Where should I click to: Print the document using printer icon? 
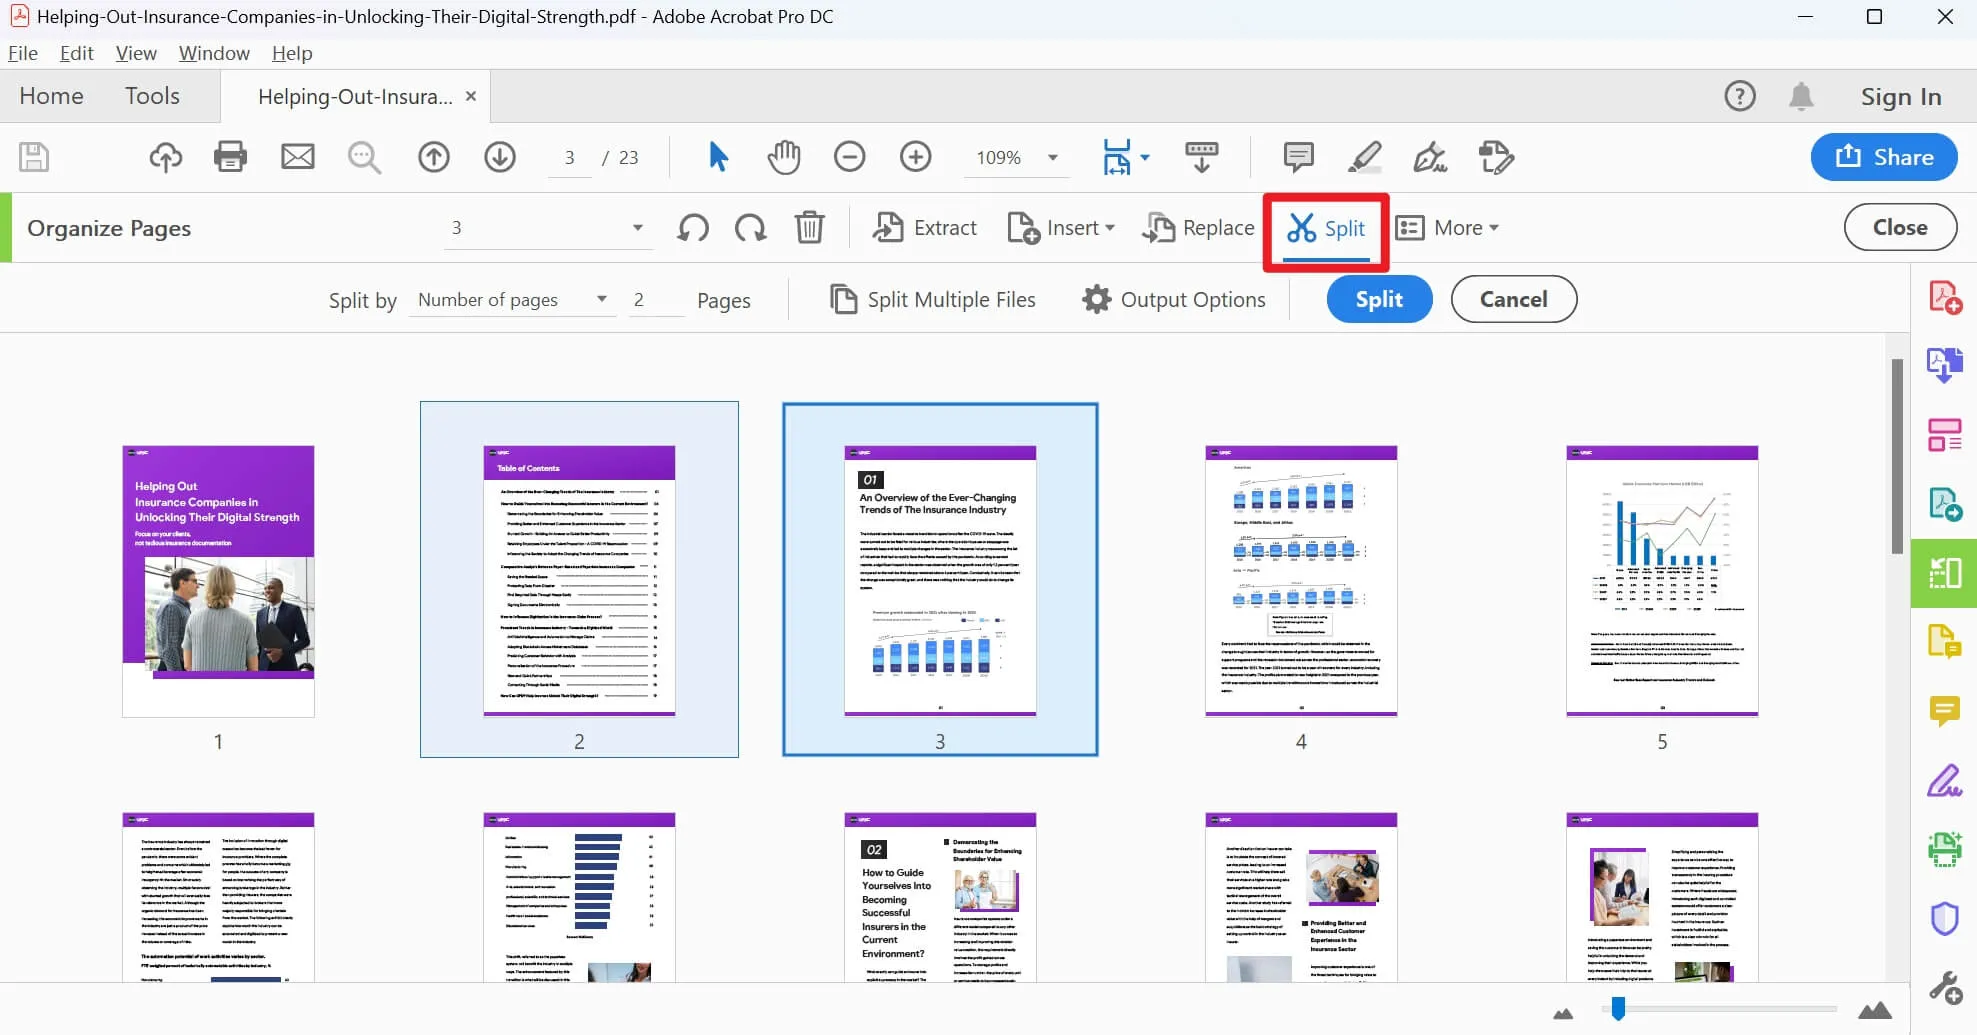point(230,157)
